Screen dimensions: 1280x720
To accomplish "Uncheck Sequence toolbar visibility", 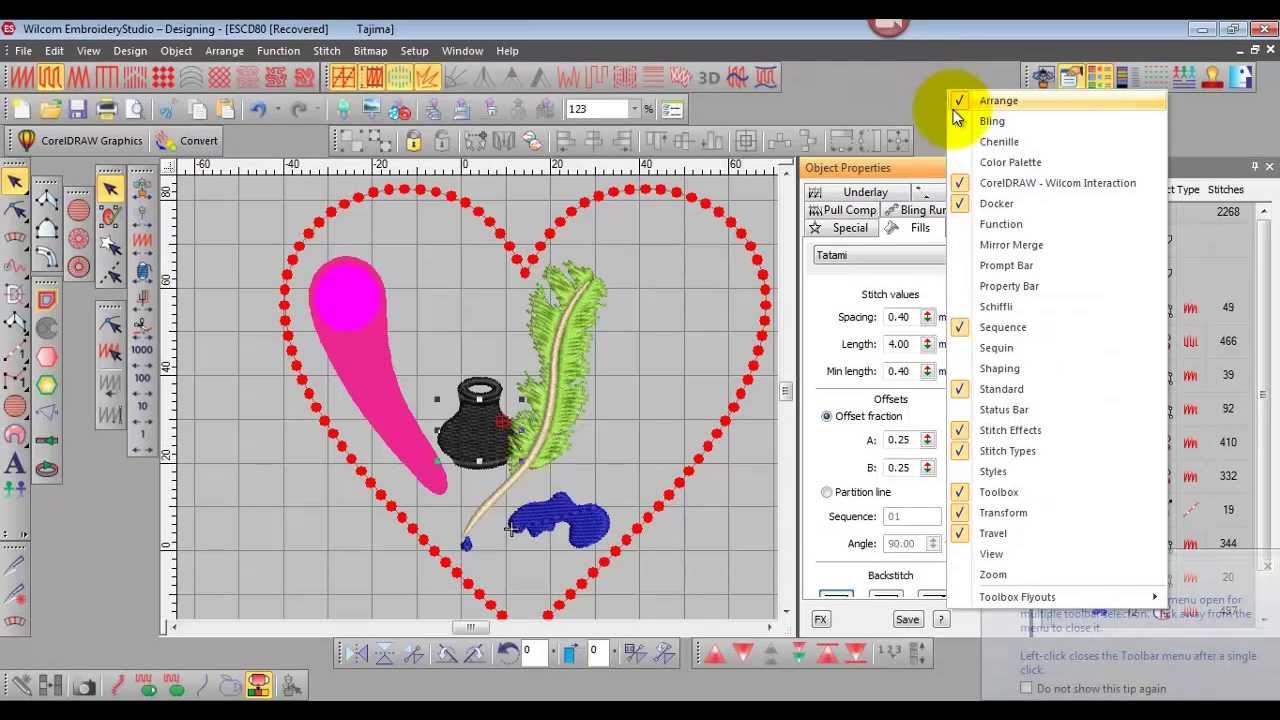I will 1003,327.
